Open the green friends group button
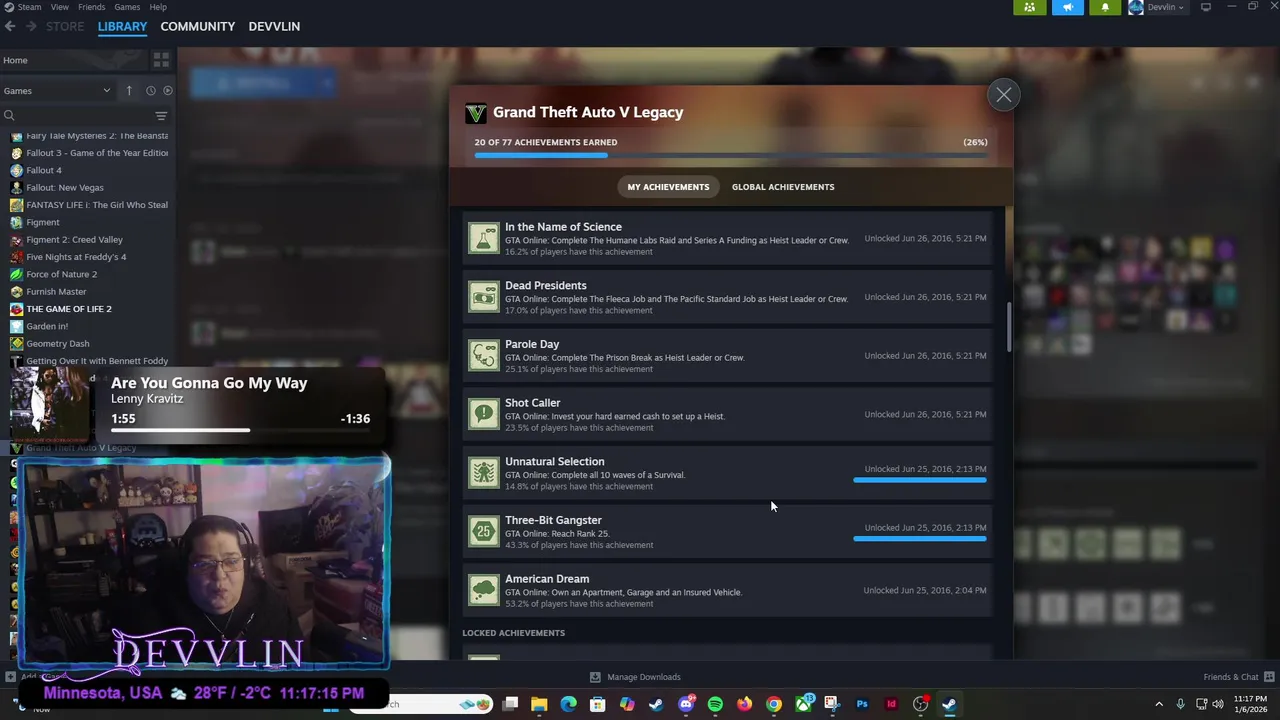Viewport: 1280px width, 720px height. 1029,7
